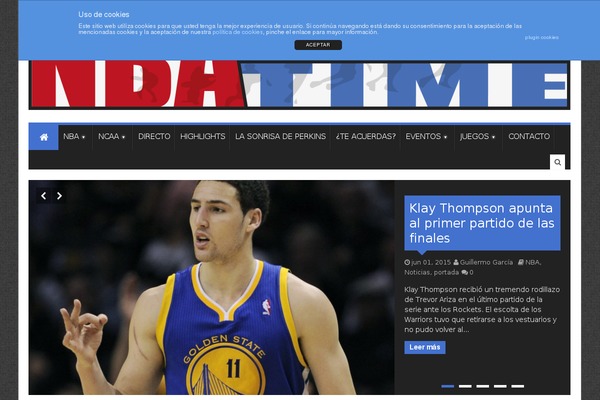Viewport: 600px width, 400px height.
Task: Open the search magnifier icon
Action: click(558, 162)
